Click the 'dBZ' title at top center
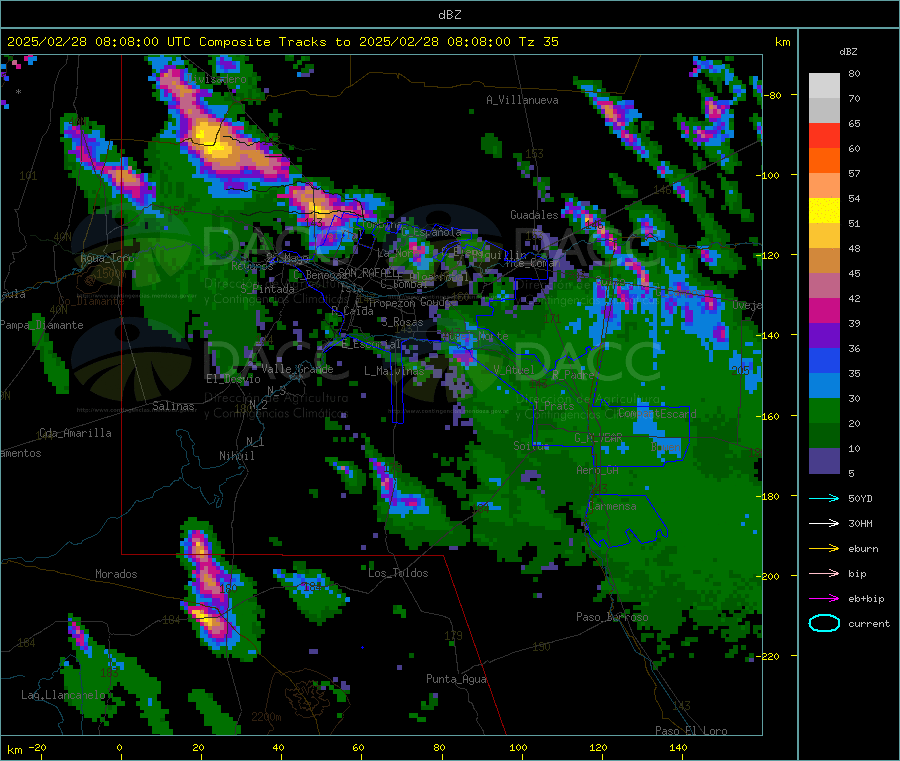900x761 pixels. pyautogui.click(x=449, y=15)
